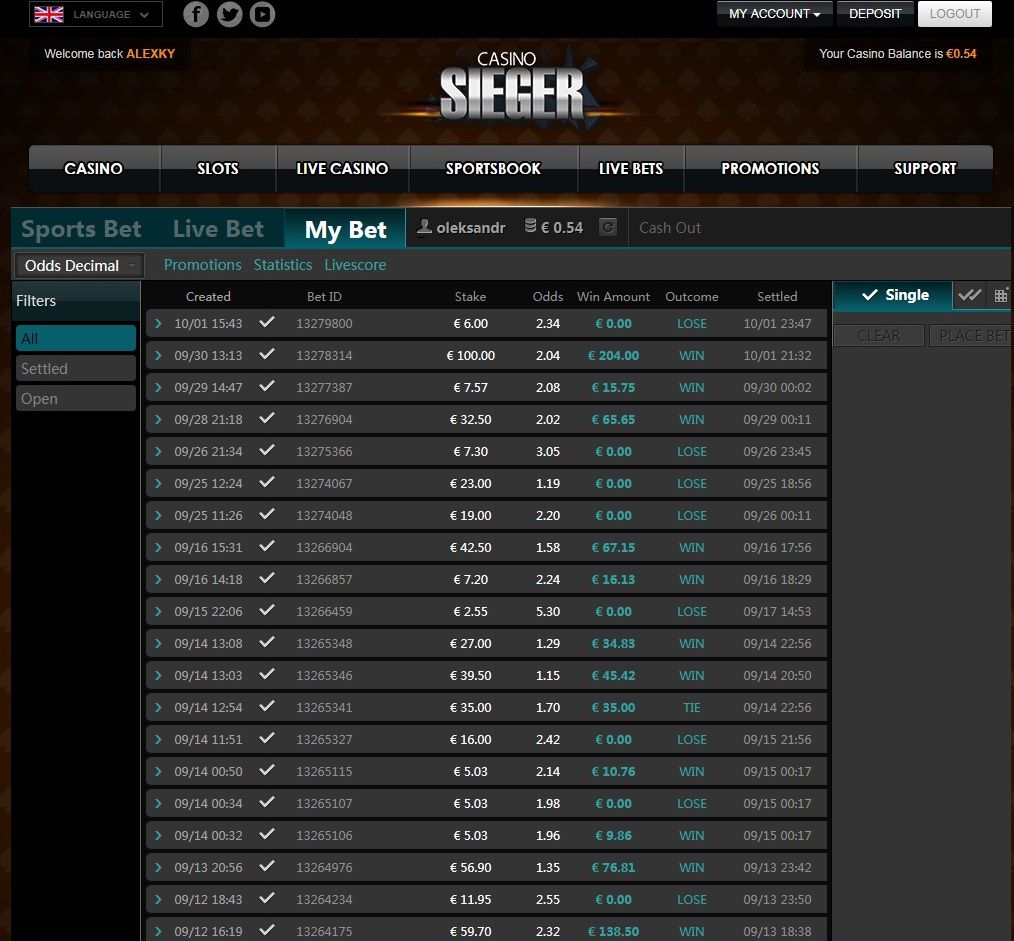Click the ALEXKY username in welcome message

[151, 54]
